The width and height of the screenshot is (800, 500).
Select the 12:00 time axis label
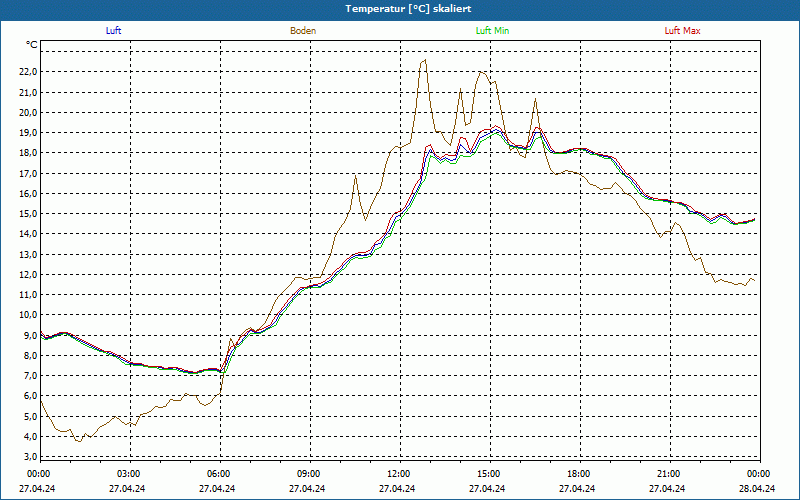click(x=399, y=474)
